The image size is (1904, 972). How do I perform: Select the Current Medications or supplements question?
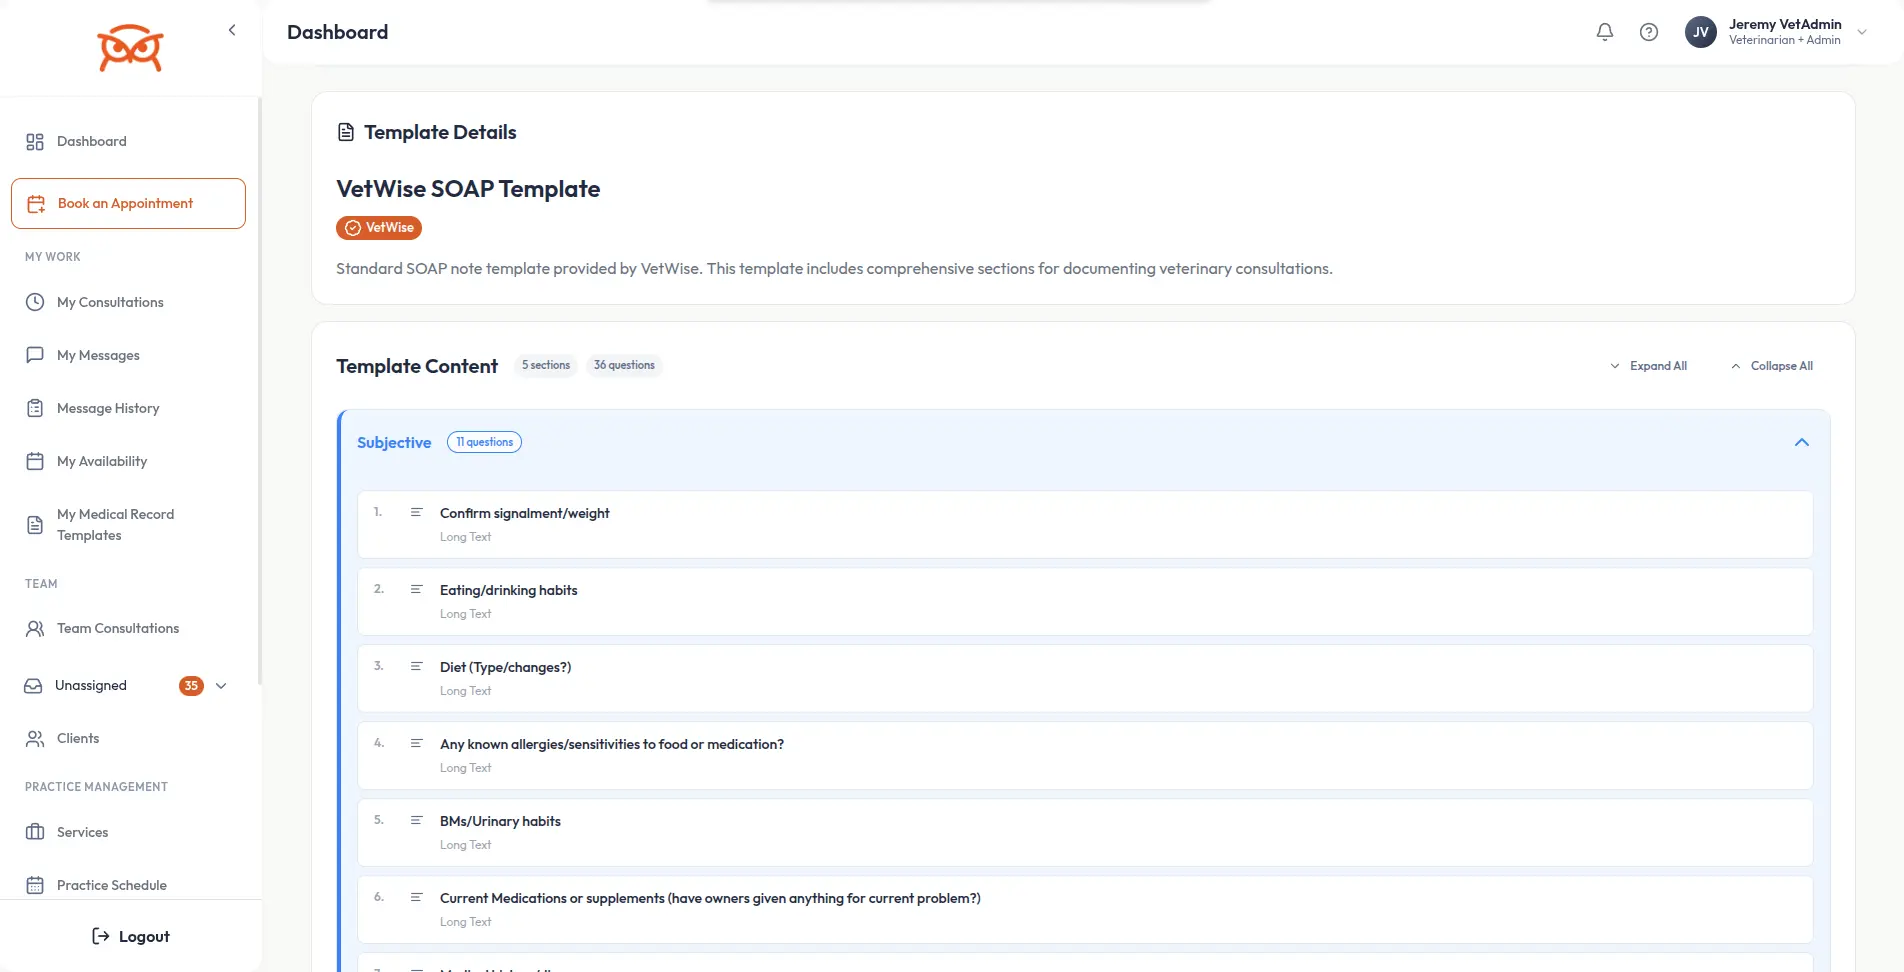tap(1085, 909)
